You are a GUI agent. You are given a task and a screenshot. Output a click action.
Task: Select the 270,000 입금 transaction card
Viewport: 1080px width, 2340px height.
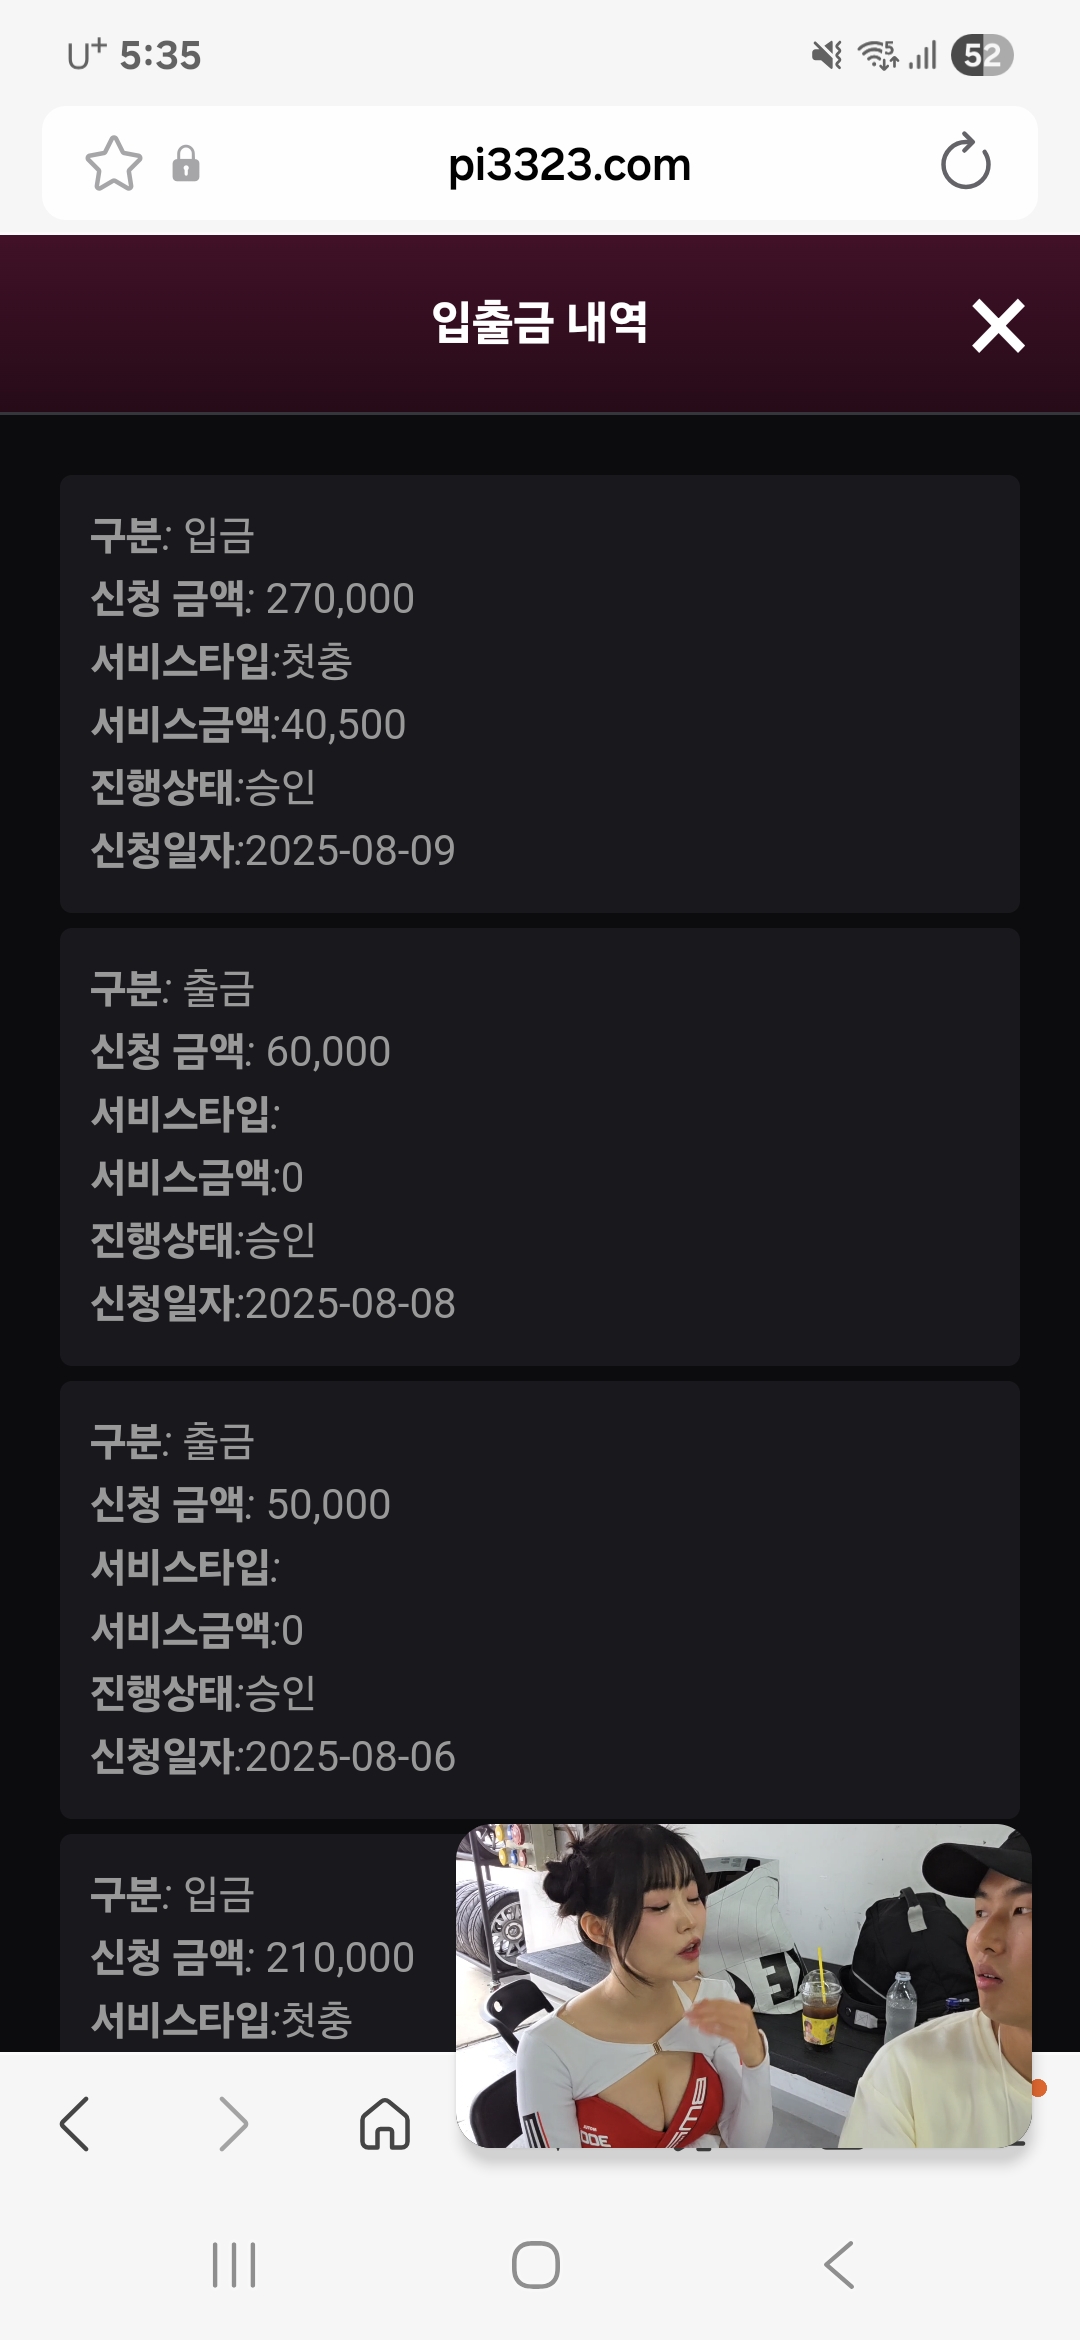point(540,693)
